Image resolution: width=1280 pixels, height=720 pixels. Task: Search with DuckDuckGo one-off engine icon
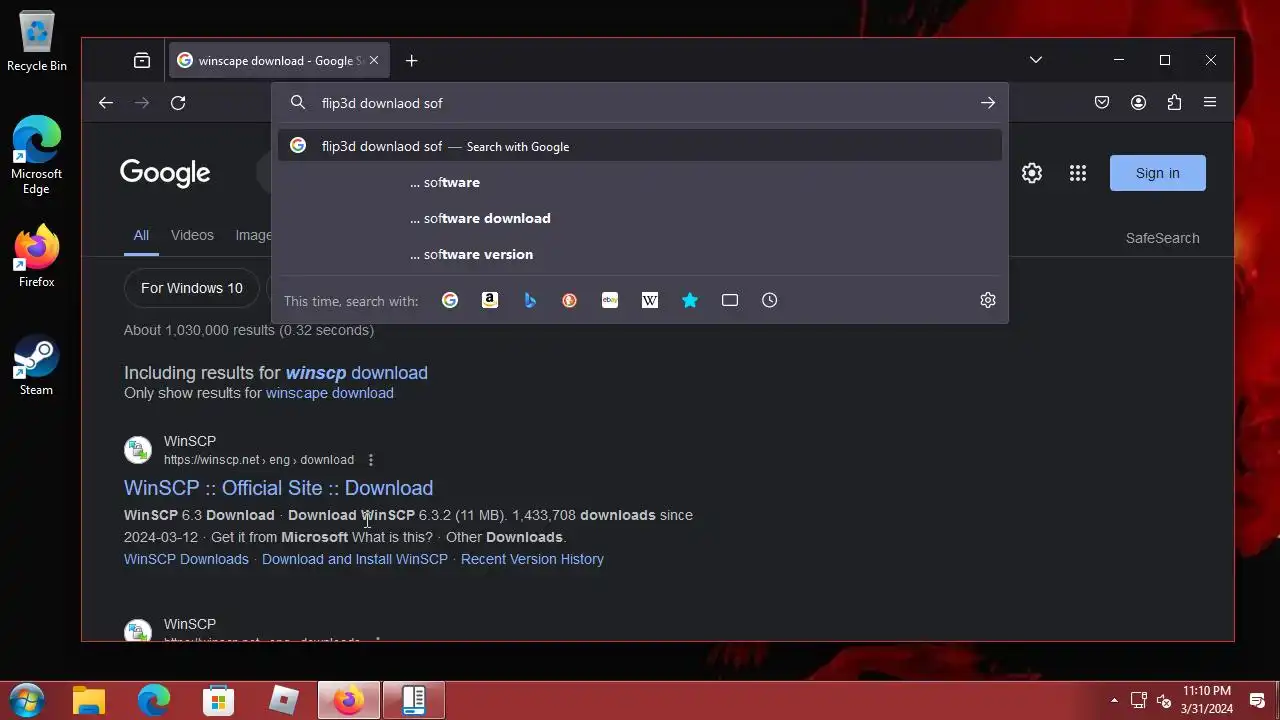570,300
